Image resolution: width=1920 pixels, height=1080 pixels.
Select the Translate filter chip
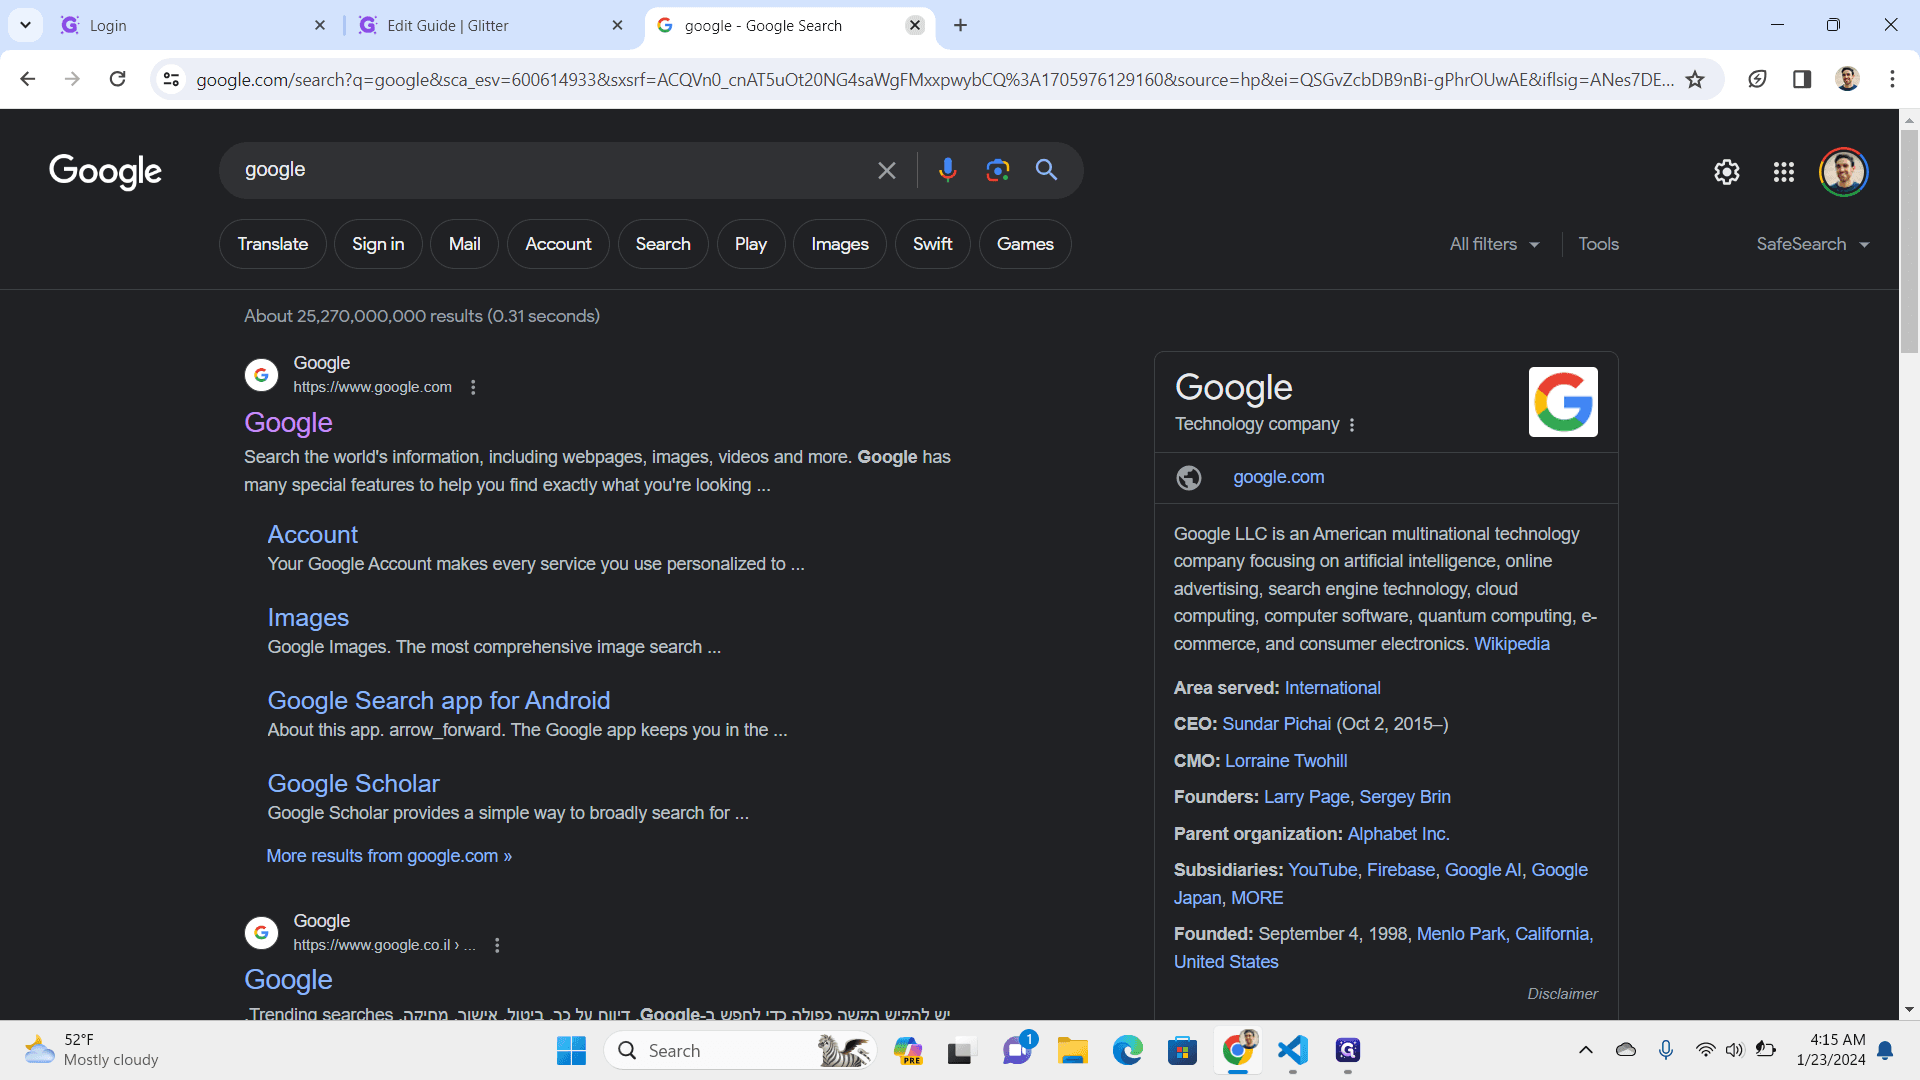273,244
